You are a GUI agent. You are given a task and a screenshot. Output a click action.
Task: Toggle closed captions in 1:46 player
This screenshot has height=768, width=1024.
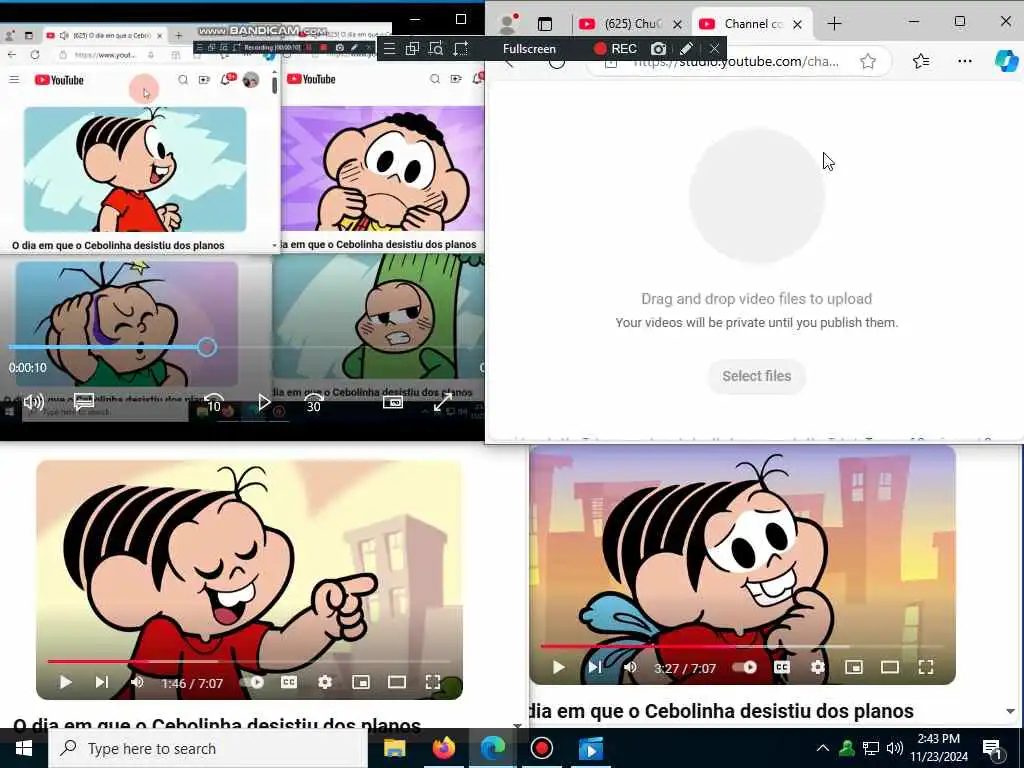pyautogui.click(x=289, y=682)
